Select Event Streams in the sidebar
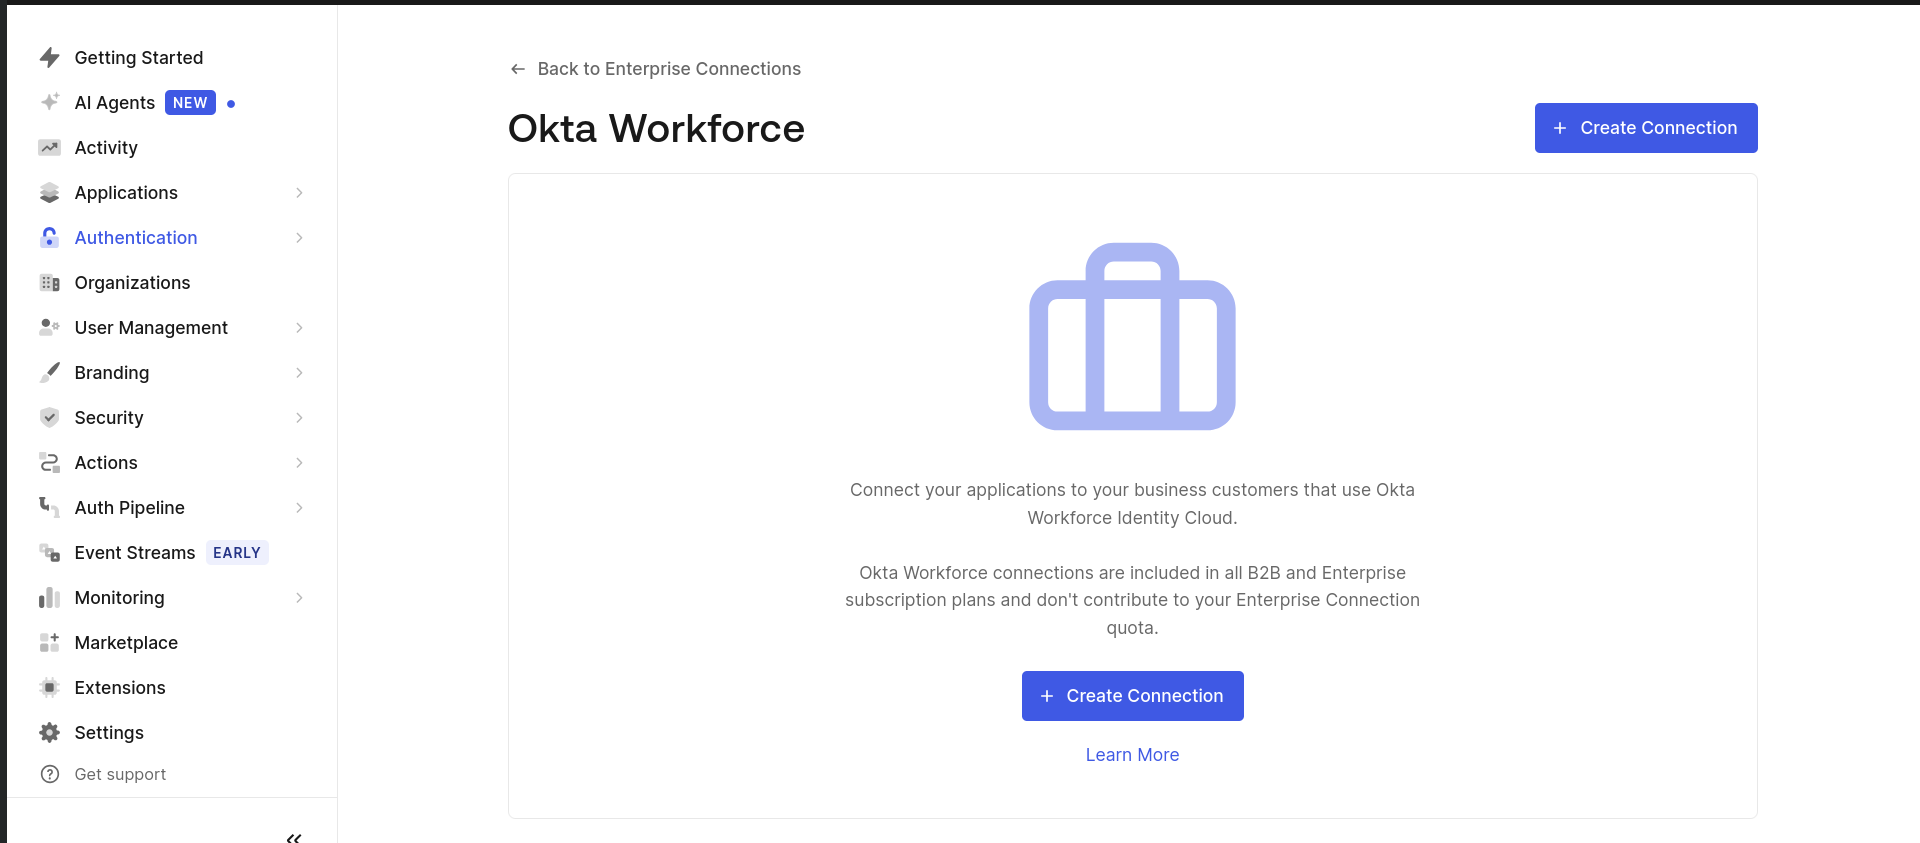The height and width of the screenshot is (843, 1920). [x=135, y=553]
